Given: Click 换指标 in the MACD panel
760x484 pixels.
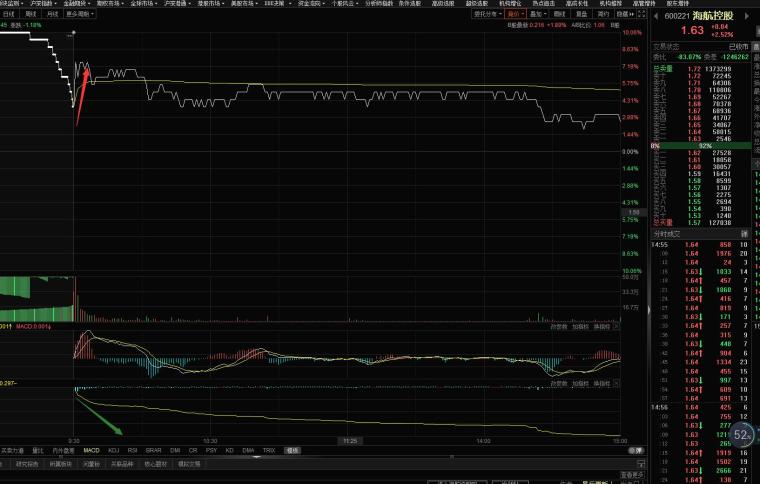Looking at the screenshot, I should tap(602, 327).
